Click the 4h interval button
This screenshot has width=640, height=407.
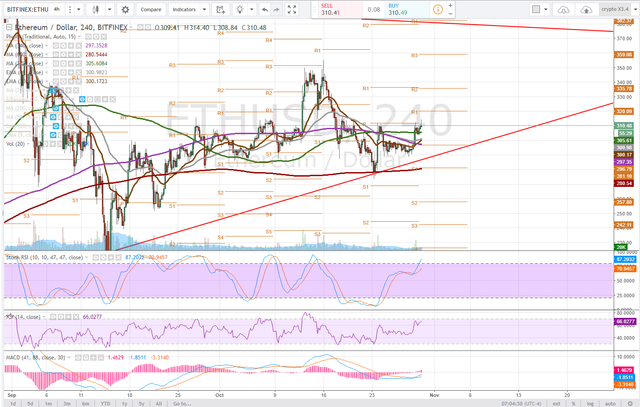coord(57,9)
